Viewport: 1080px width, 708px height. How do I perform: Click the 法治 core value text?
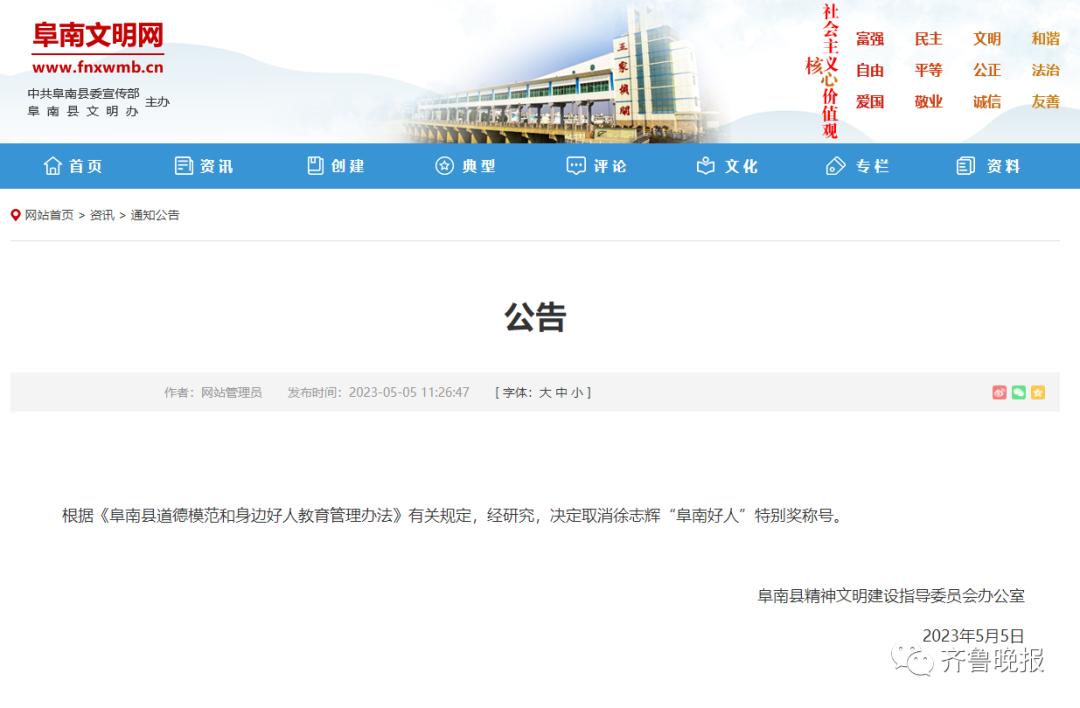pyautogui.click(x=1046, y=70)
